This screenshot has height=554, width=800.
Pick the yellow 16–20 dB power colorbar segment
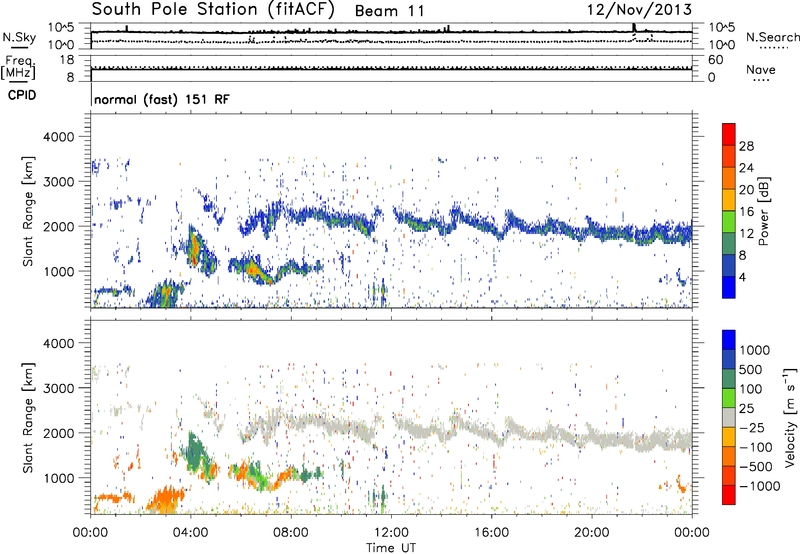coord(729,200)
